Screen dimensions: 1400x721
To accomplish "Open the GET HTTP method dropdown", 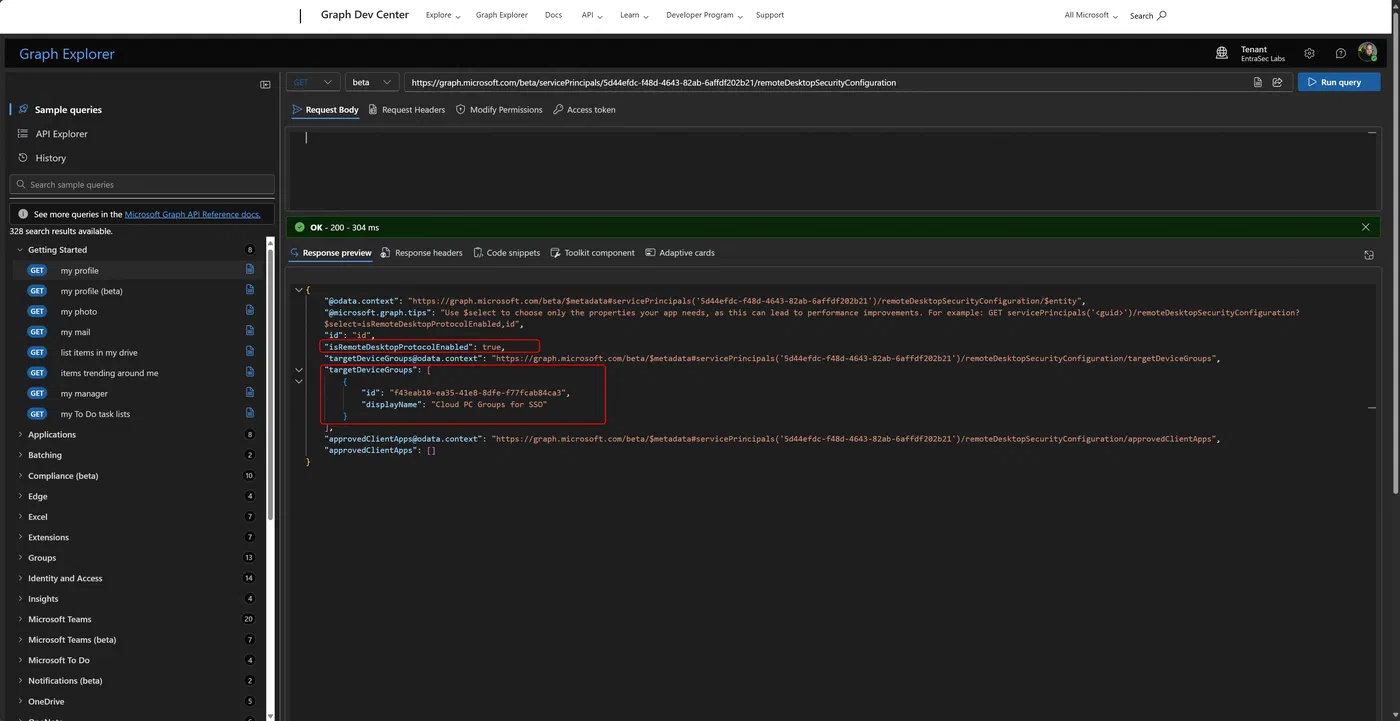I will [313, 82].
